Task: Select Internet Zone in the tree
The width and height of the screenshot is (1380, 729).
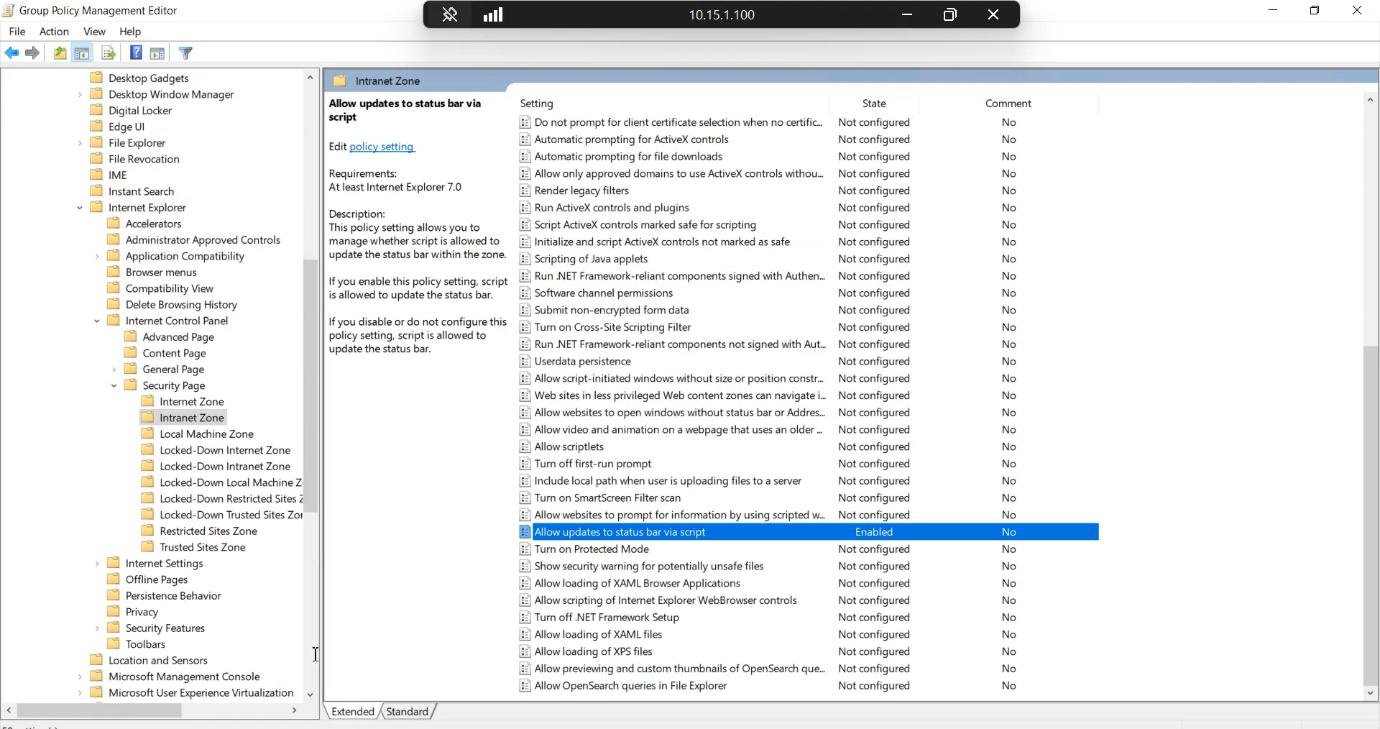Action: point(191,402)
